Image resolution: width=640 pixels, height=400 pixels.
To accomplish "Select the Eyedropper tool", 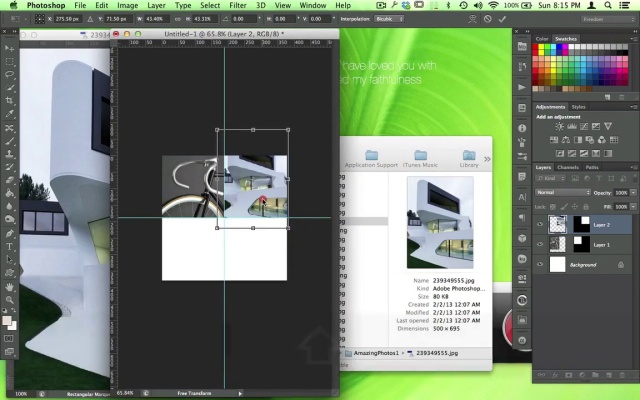I will [x=9, y=114].
